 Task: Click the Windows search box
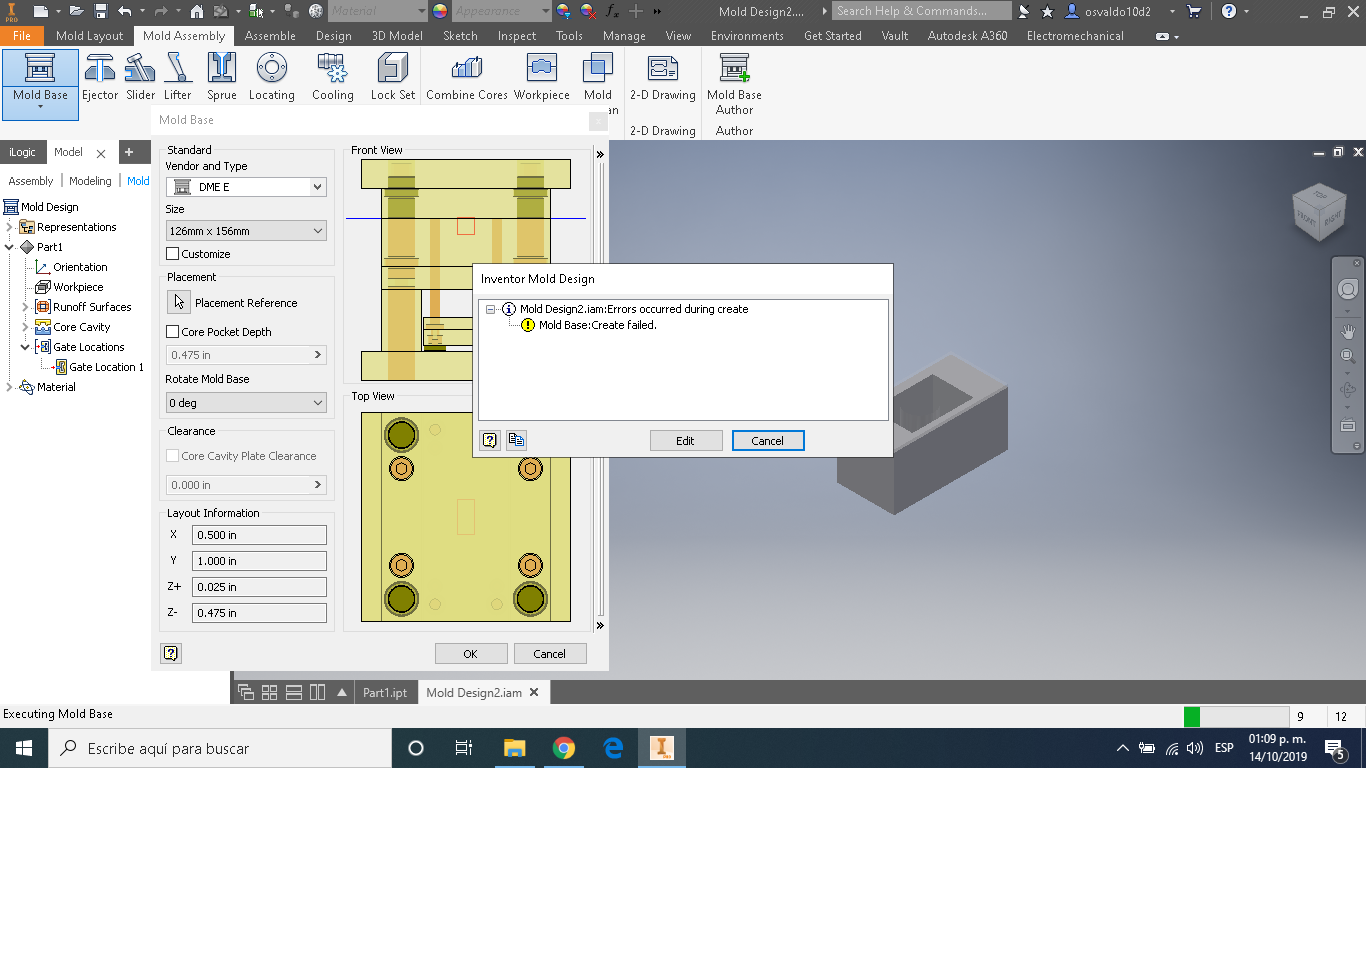[x=220, y=748]
